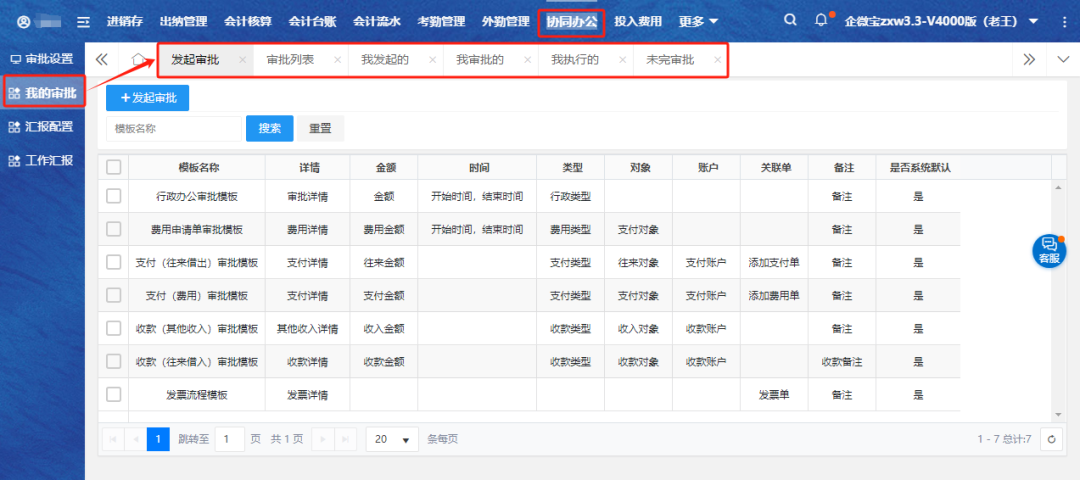Open the notification bell

coord(822,20)
